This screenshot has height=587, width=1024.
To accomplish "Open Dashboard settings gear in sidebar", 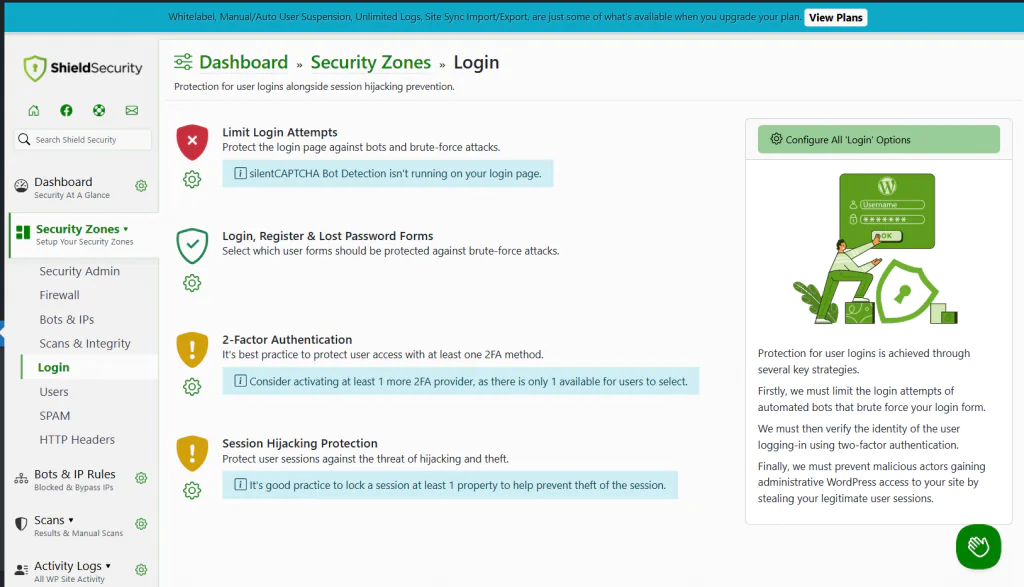I will [x=141, y=186].
